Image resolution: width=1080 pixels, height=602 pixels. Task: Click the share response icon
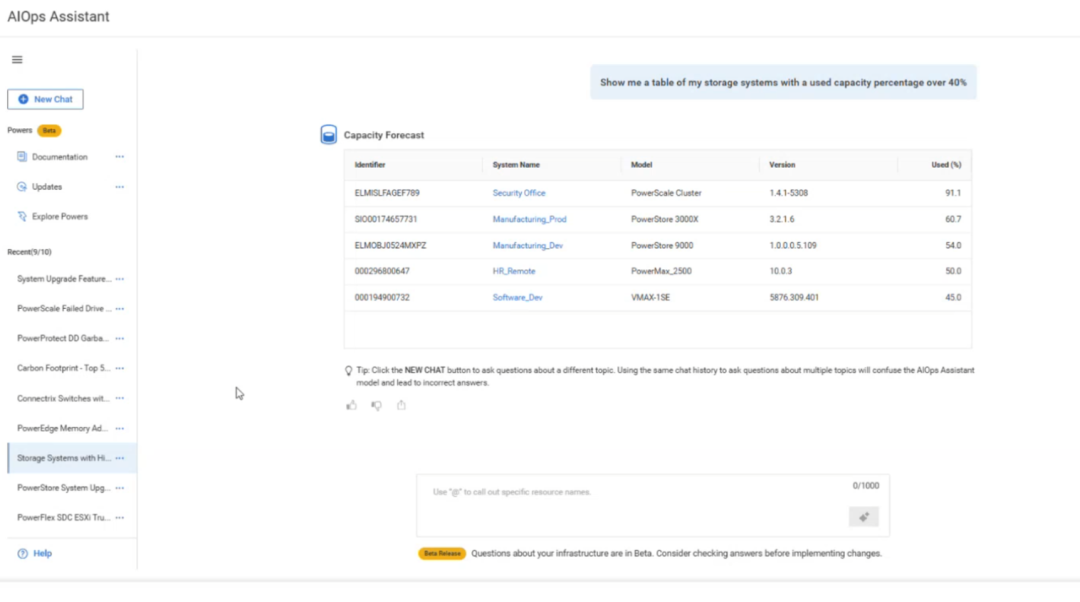point(402,405)
